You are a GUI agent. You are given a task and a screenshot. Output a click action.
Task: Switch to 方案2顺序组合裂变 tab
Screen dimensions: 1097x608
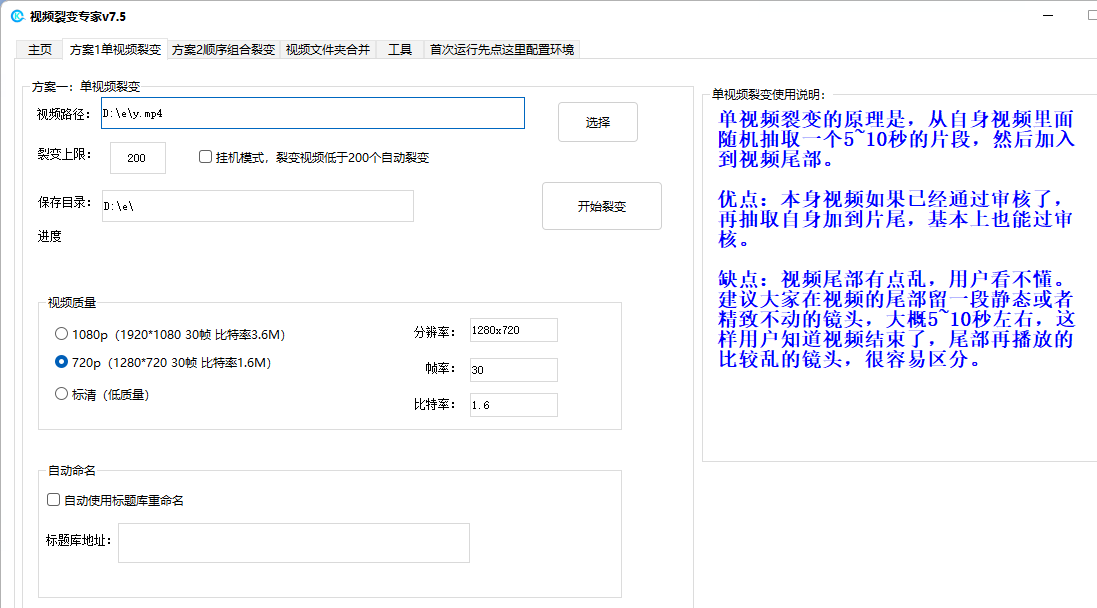[223, 49]
